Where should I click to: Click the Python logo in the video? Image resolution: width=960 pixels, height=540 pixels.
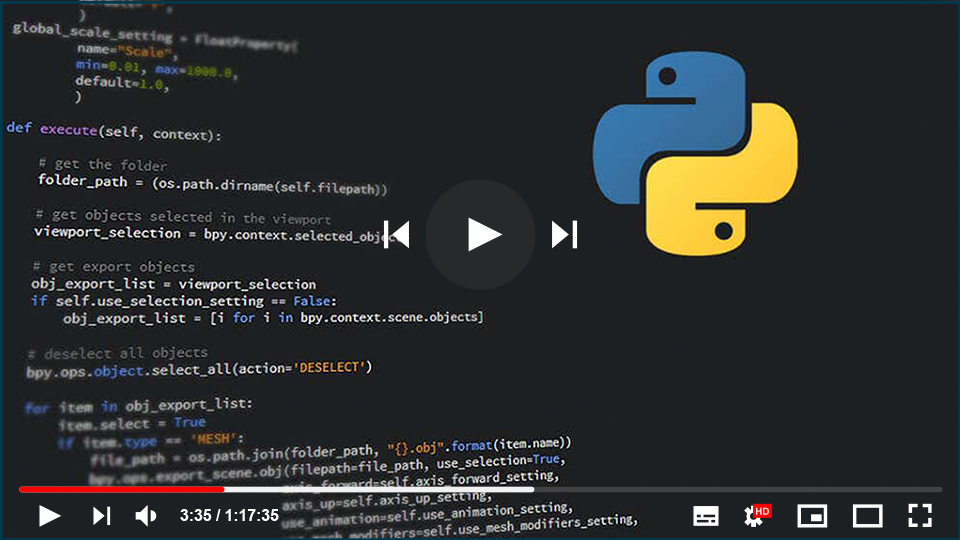tap(695, 152)
